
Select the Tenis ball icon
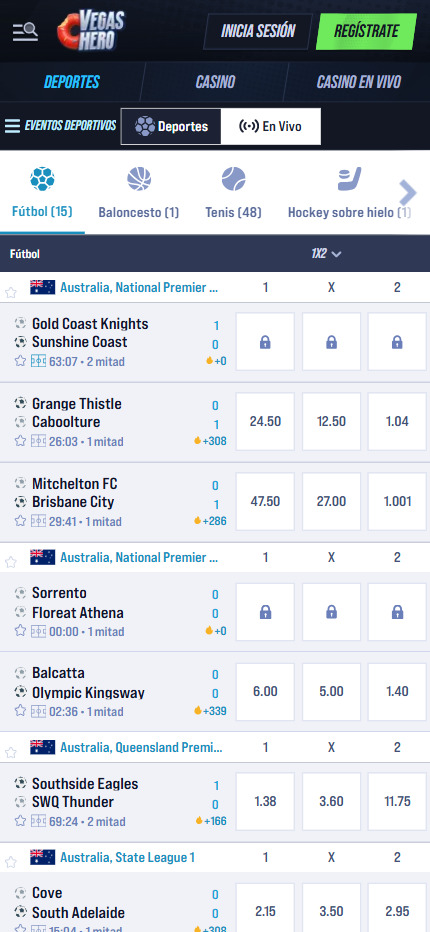(x=233, y=179)
